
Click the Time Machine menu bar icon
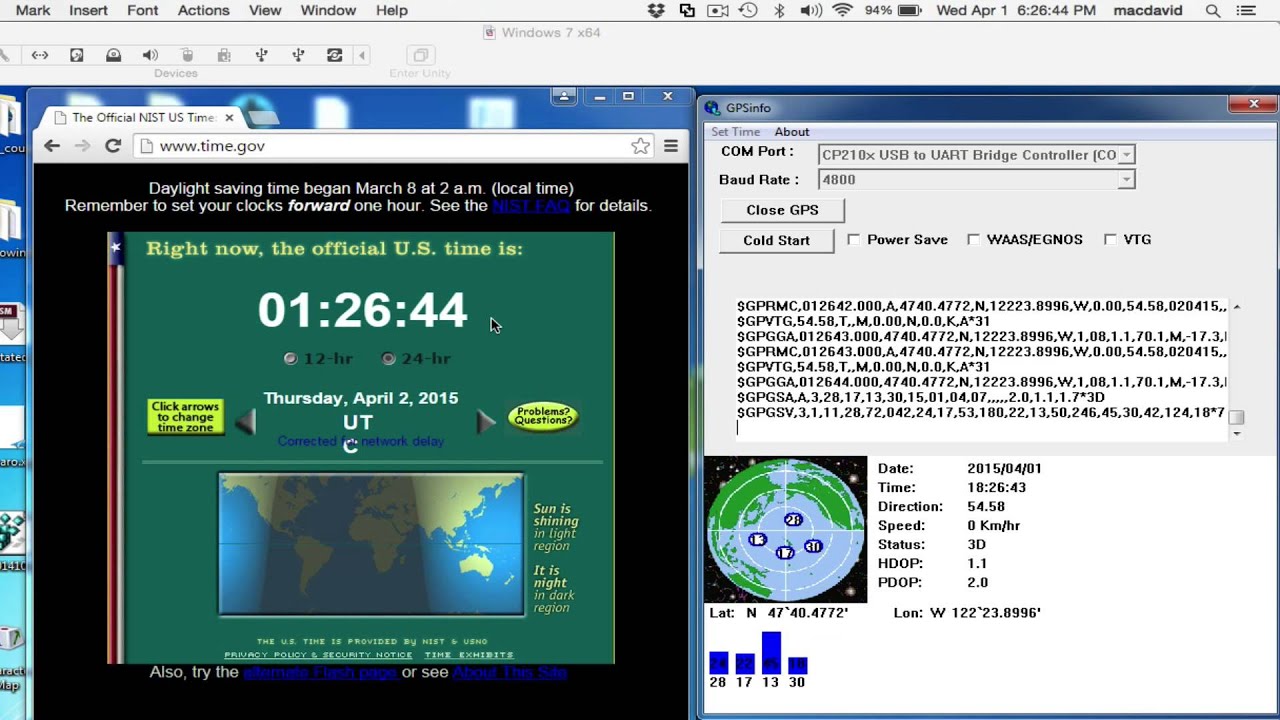point(748,10)
